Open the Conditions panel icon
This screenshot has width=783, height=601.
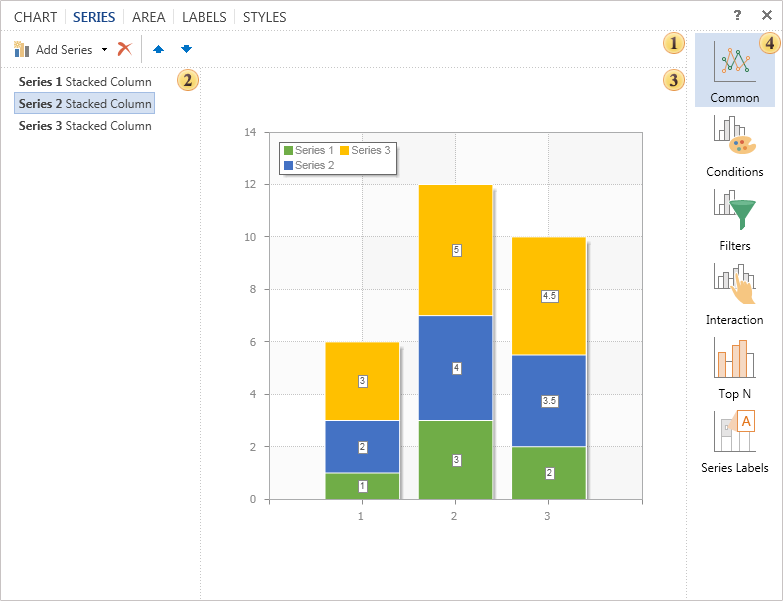pyautogui.click(x=734, y=137)
